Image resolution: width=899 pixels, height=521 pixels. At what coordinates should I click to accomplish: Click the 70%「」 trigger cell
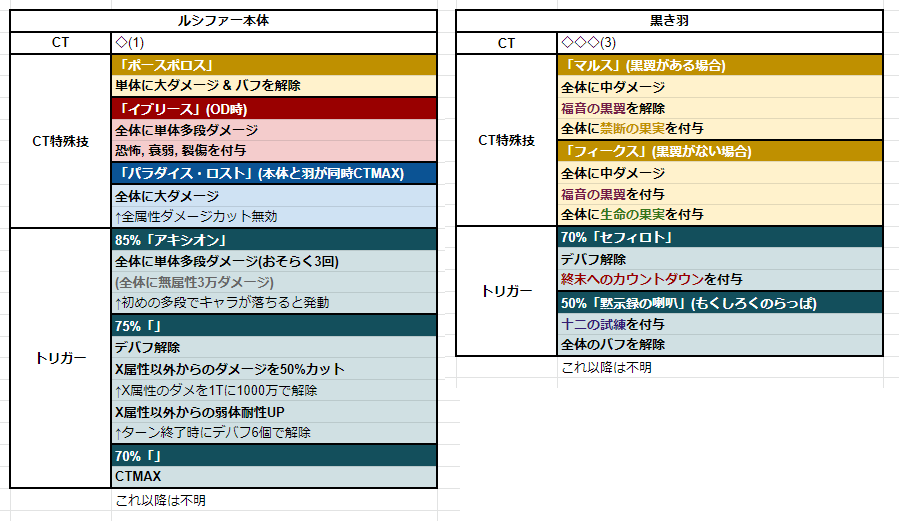coord(274,456)
